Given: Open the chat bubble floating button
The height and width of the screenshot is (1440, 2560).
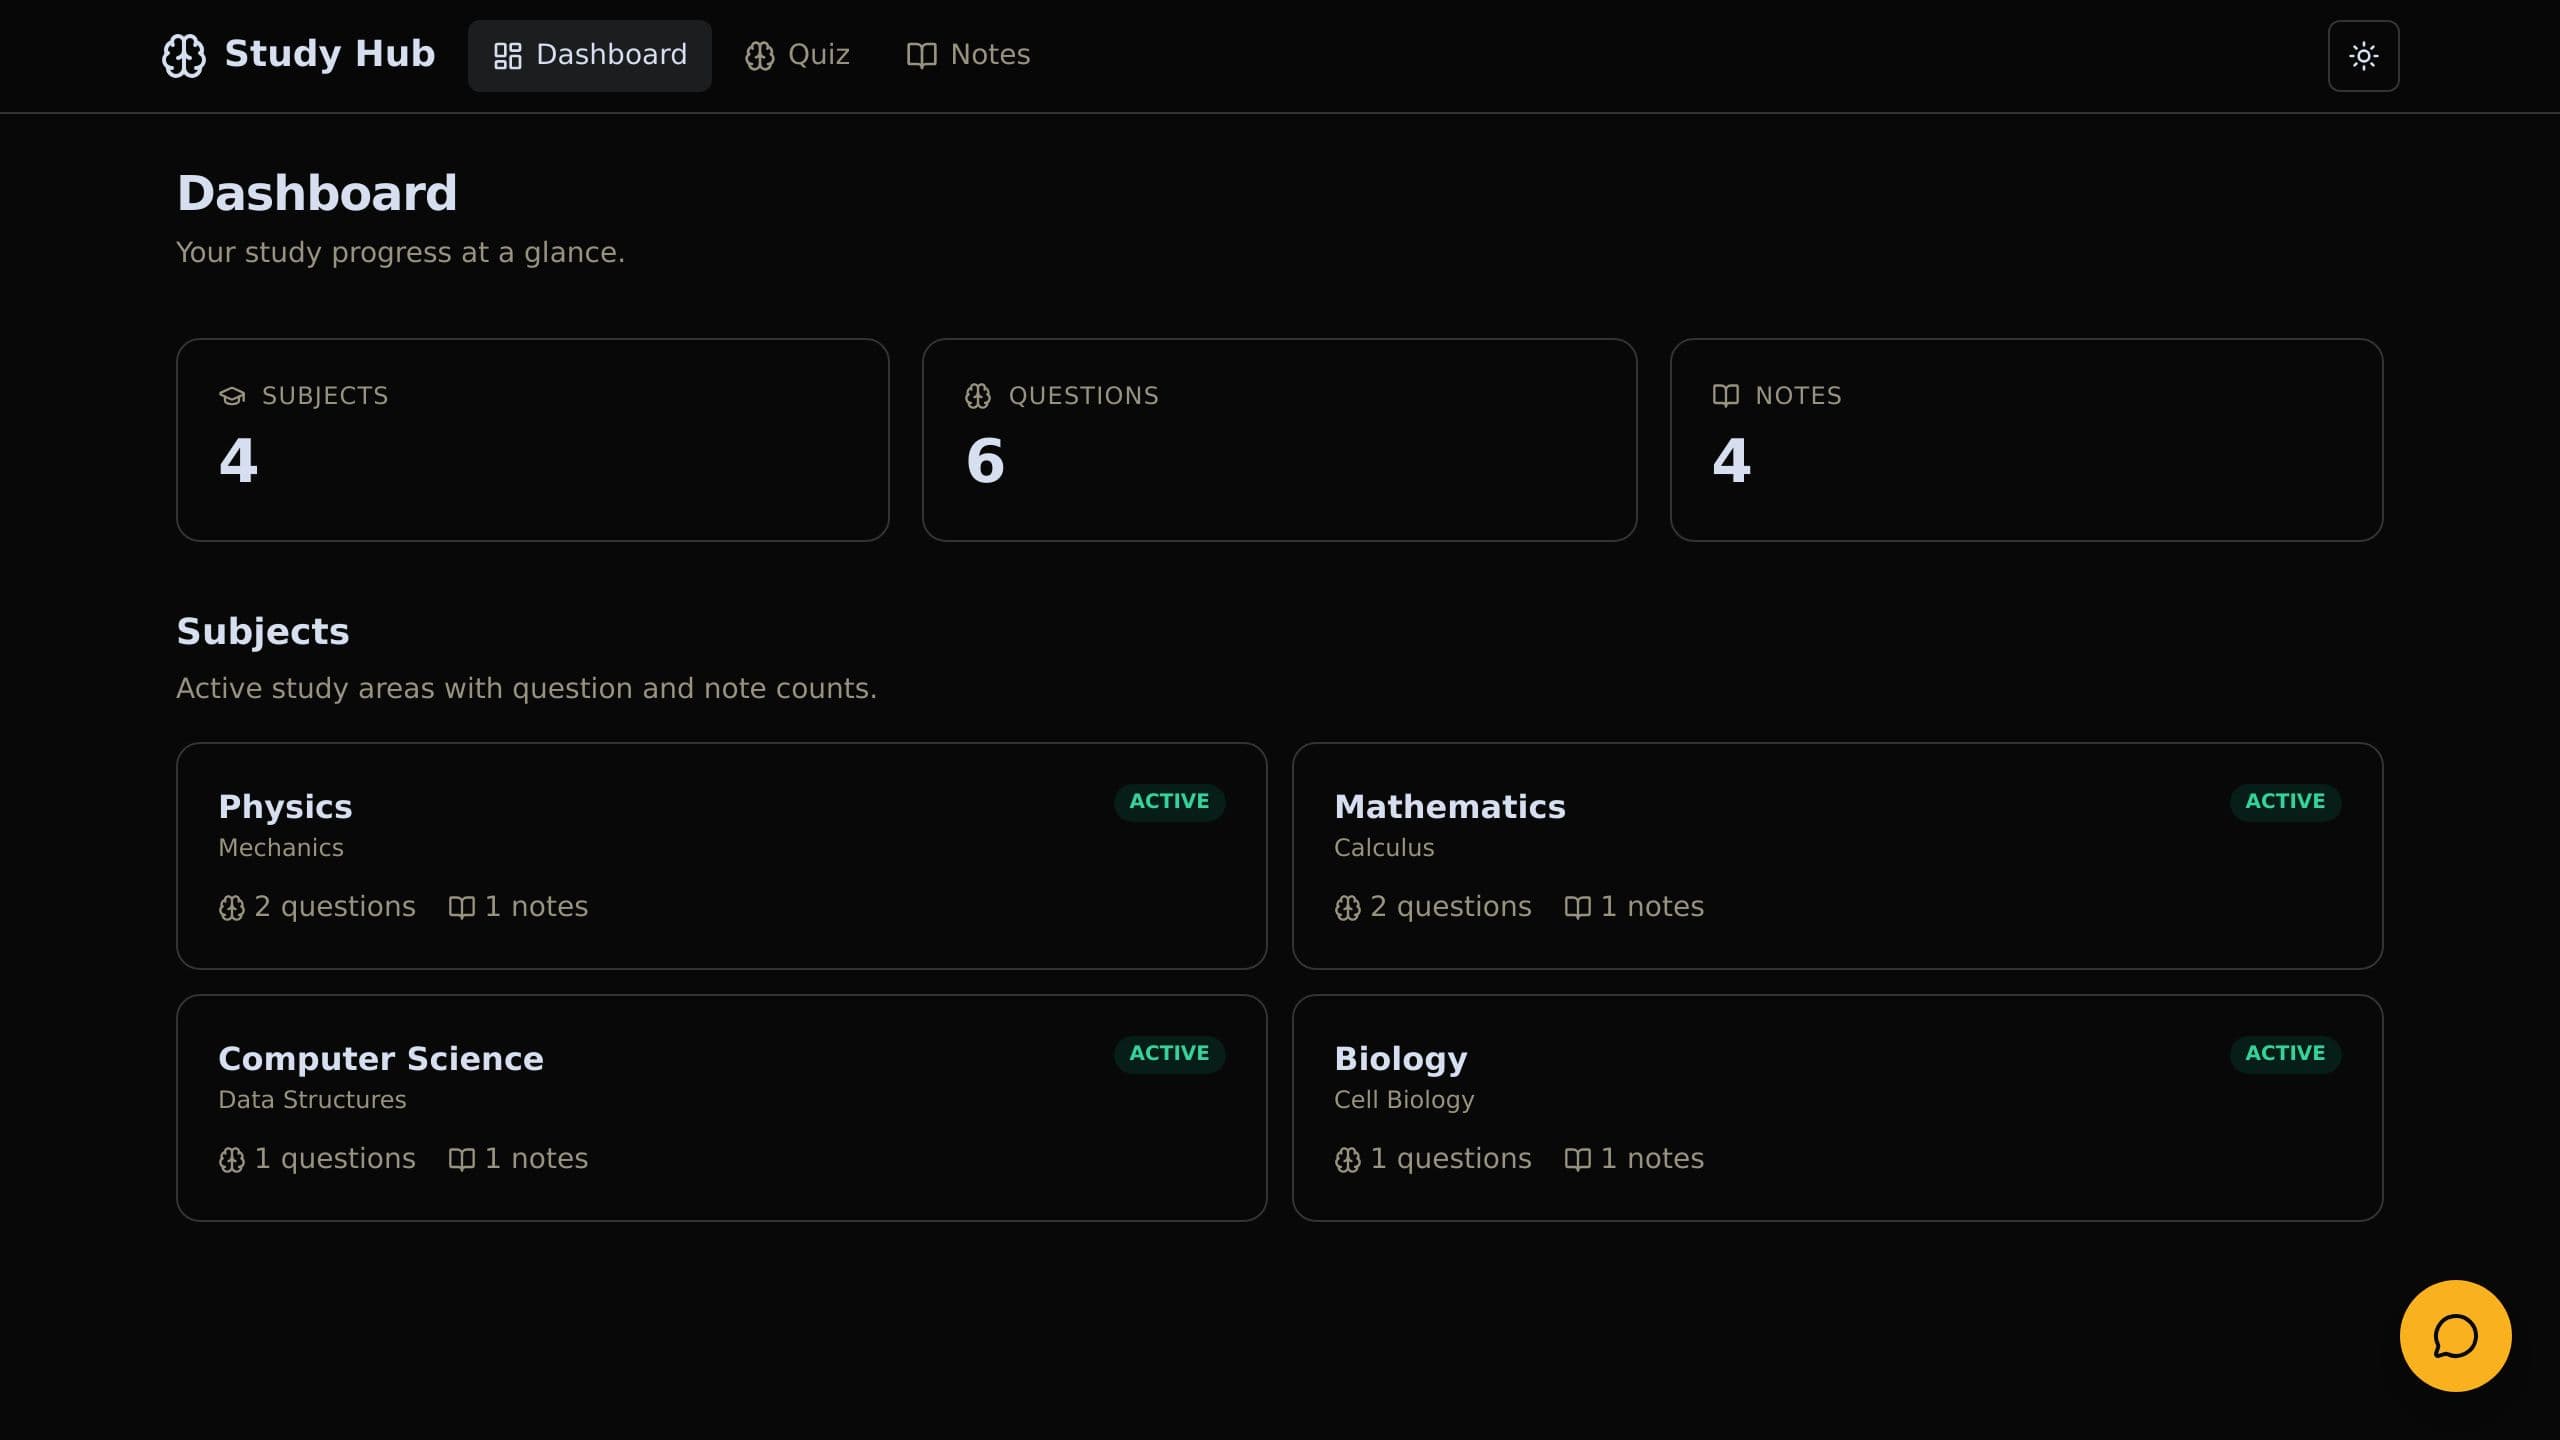Looking at the screenshot, I should pos(2455,1336).
